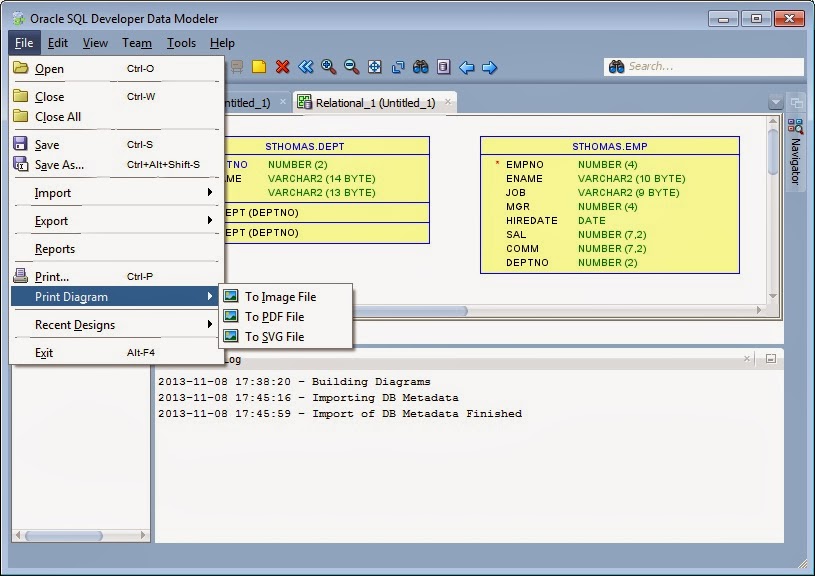
Task: Select the STHOMAS.EMP table header
Action: coord(610,147)
